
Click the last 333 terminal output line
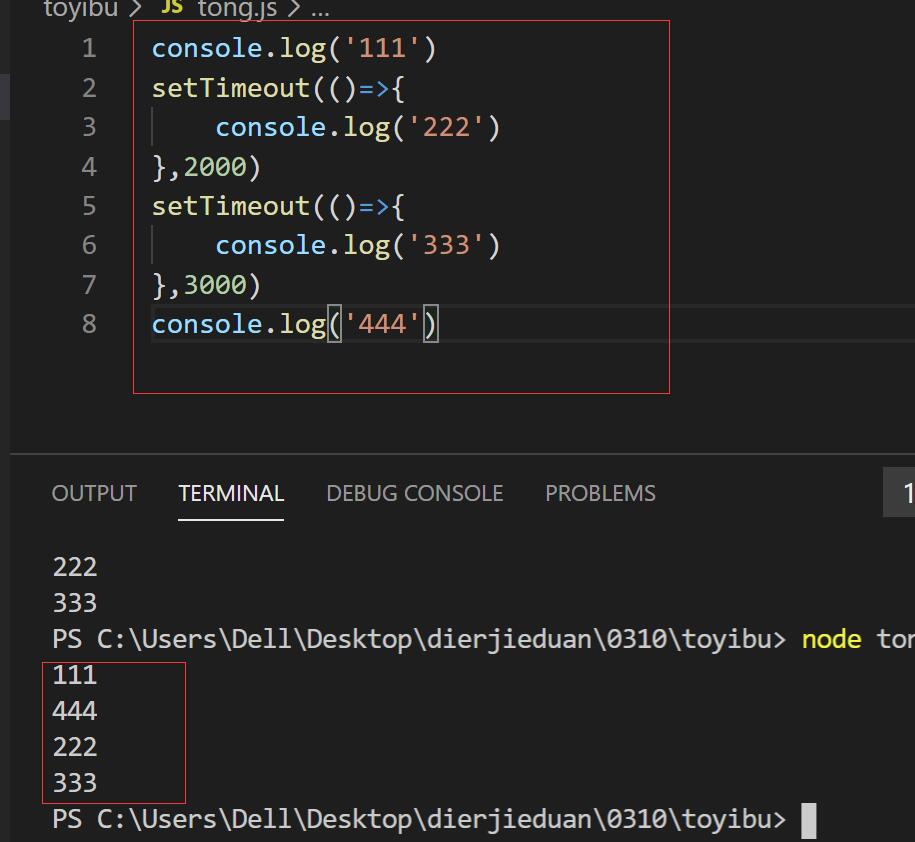click(x=75, y=782)
